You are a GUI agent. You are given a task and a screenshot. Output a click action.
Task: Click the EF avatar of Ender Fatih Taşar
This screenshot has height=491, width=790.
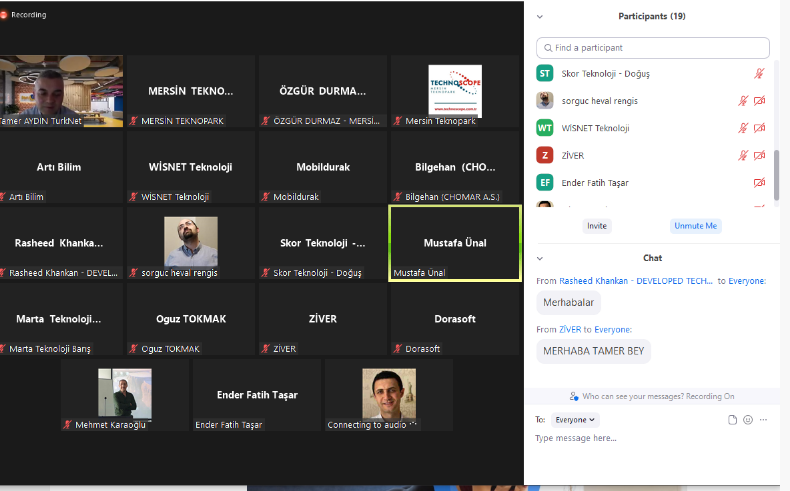tap(545, 182)
